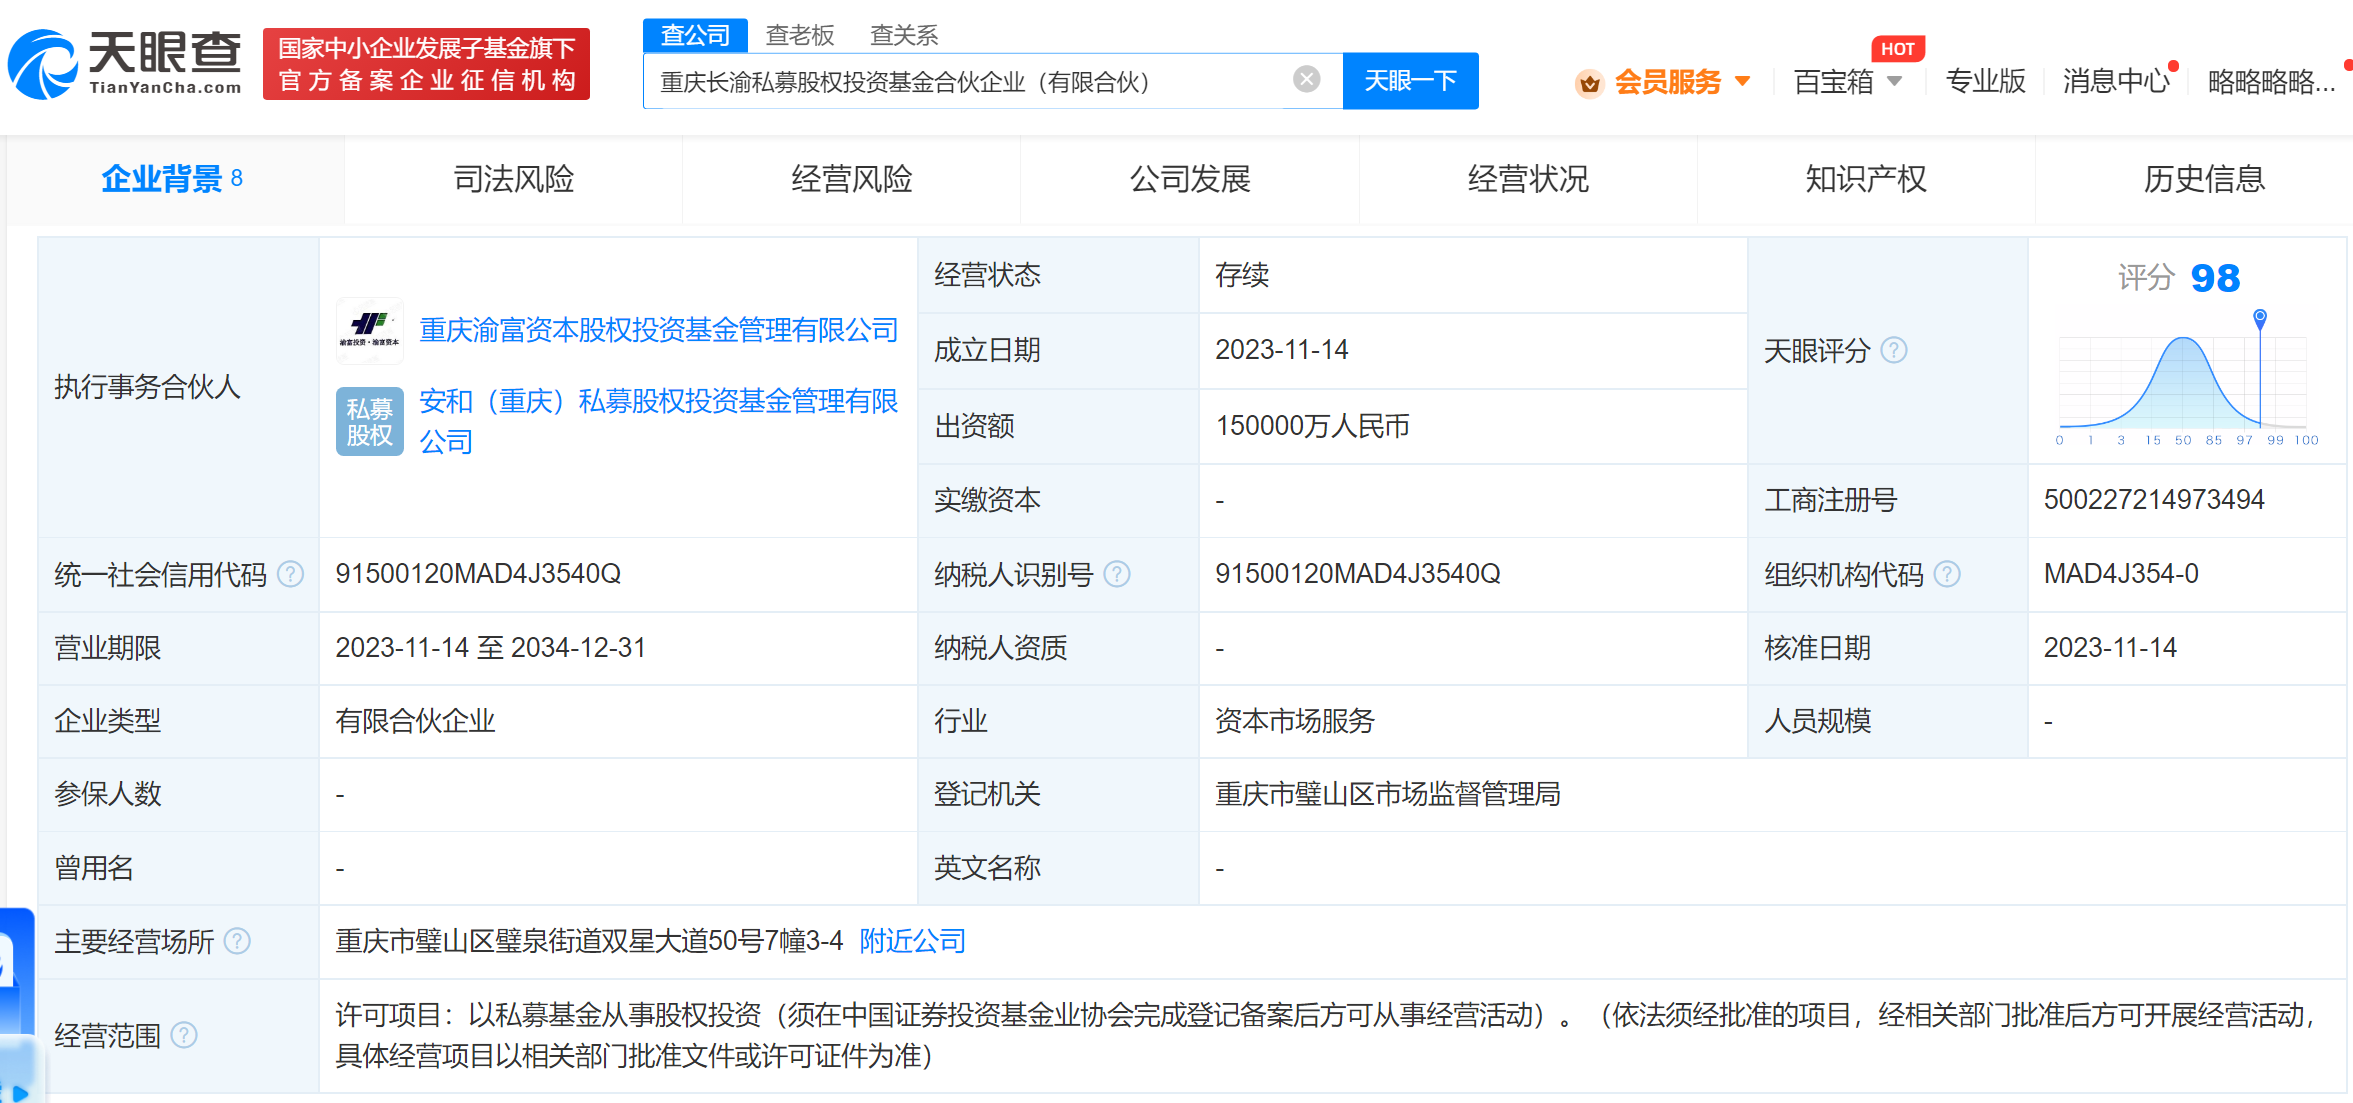Open the 历史信息 tab
The image size is (2353, 1103).
[x=2204, y=179]
